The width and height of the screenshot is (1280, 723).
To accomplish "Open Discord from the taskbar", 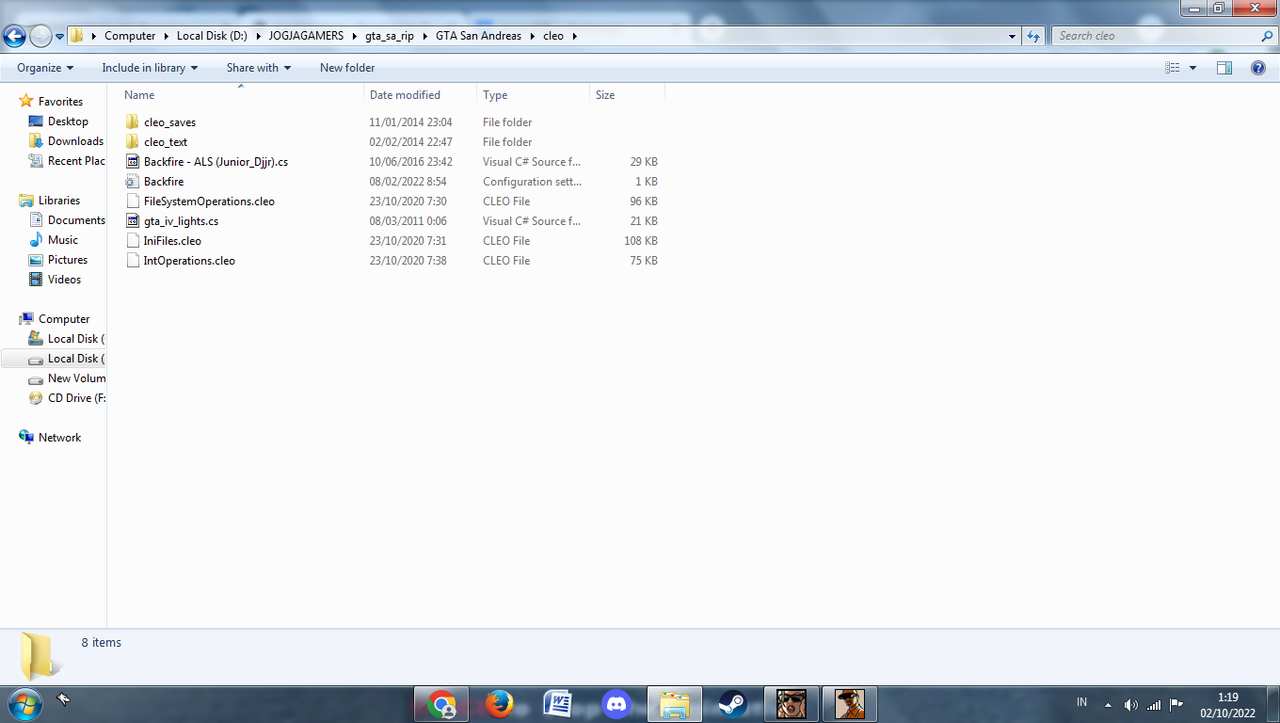I will tap(616, 704).
